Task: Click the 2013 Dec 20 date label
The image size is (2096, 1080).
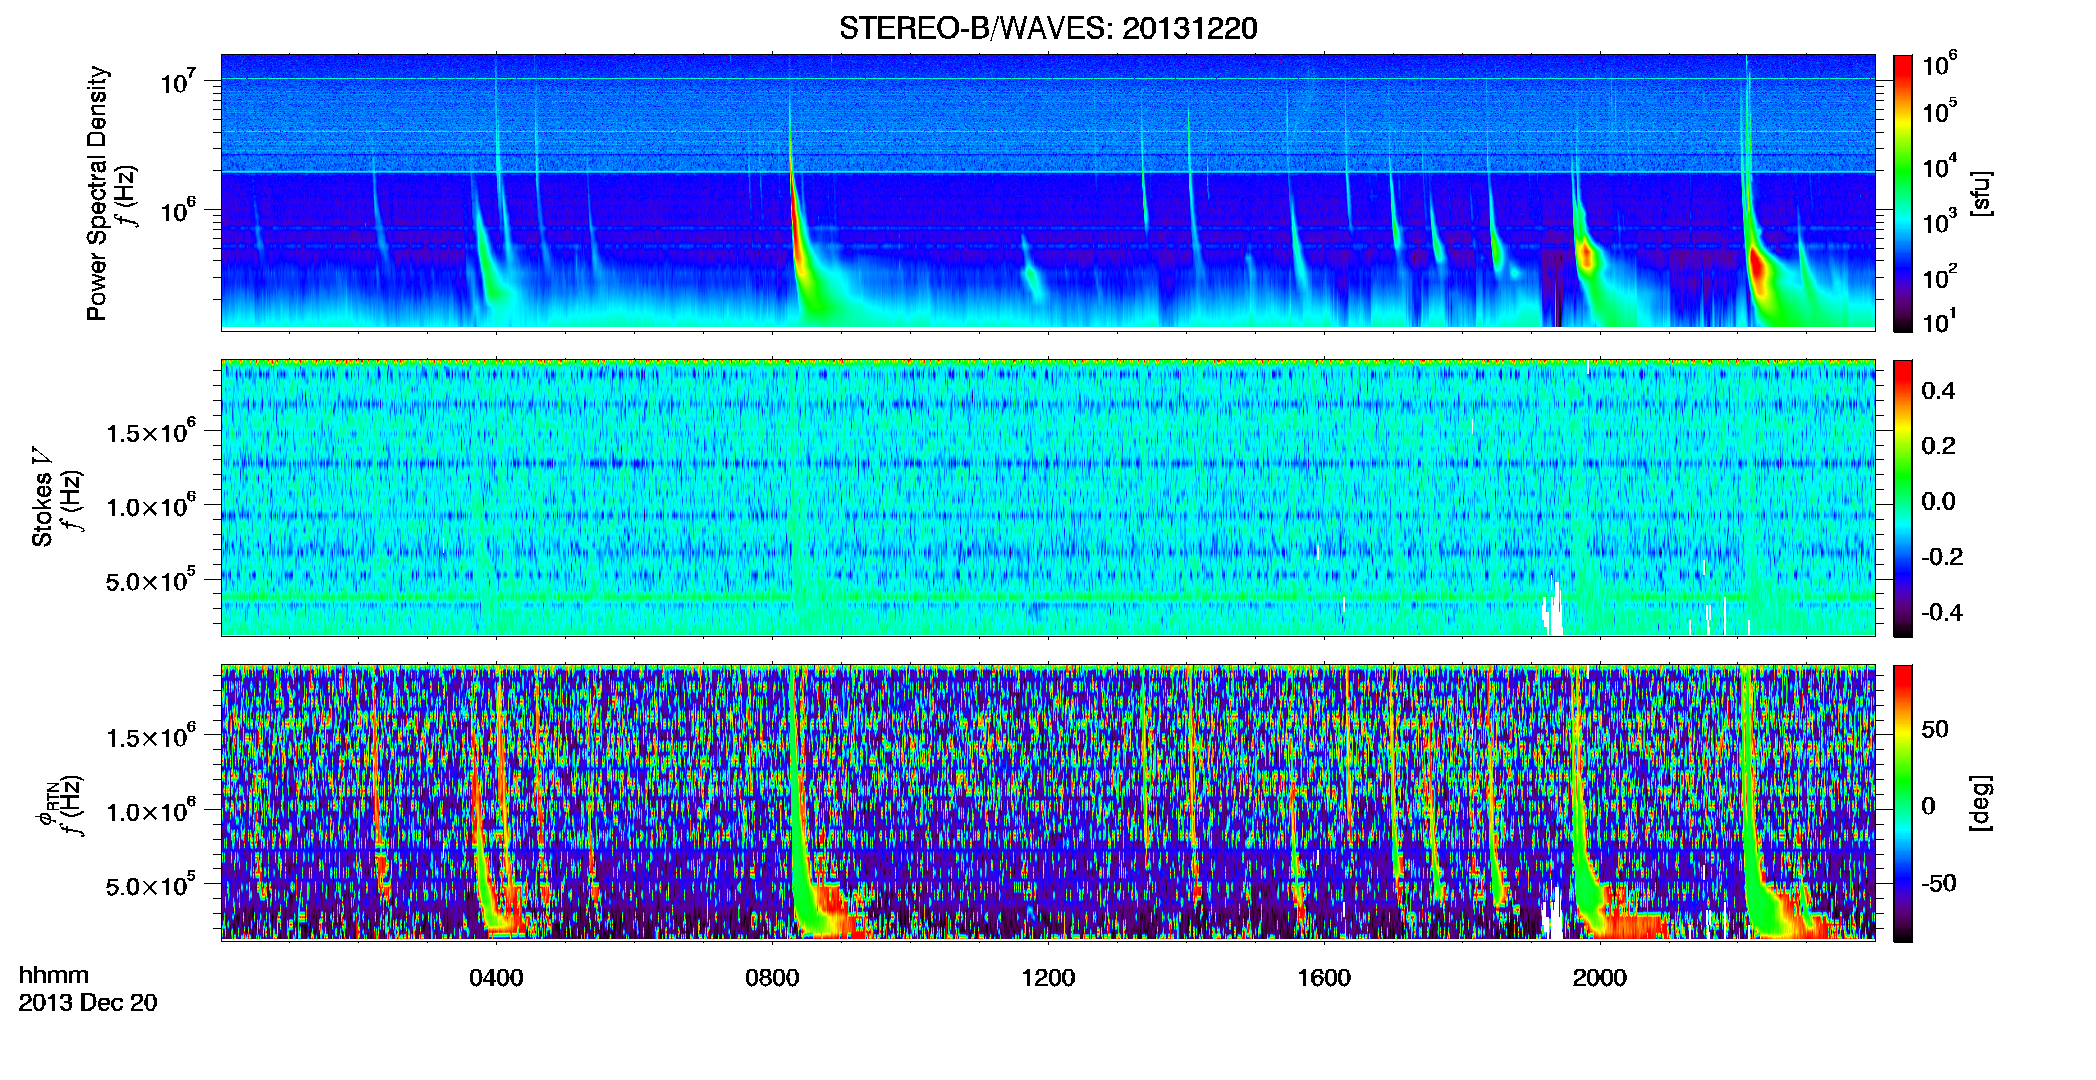Action: point(88,1002)
